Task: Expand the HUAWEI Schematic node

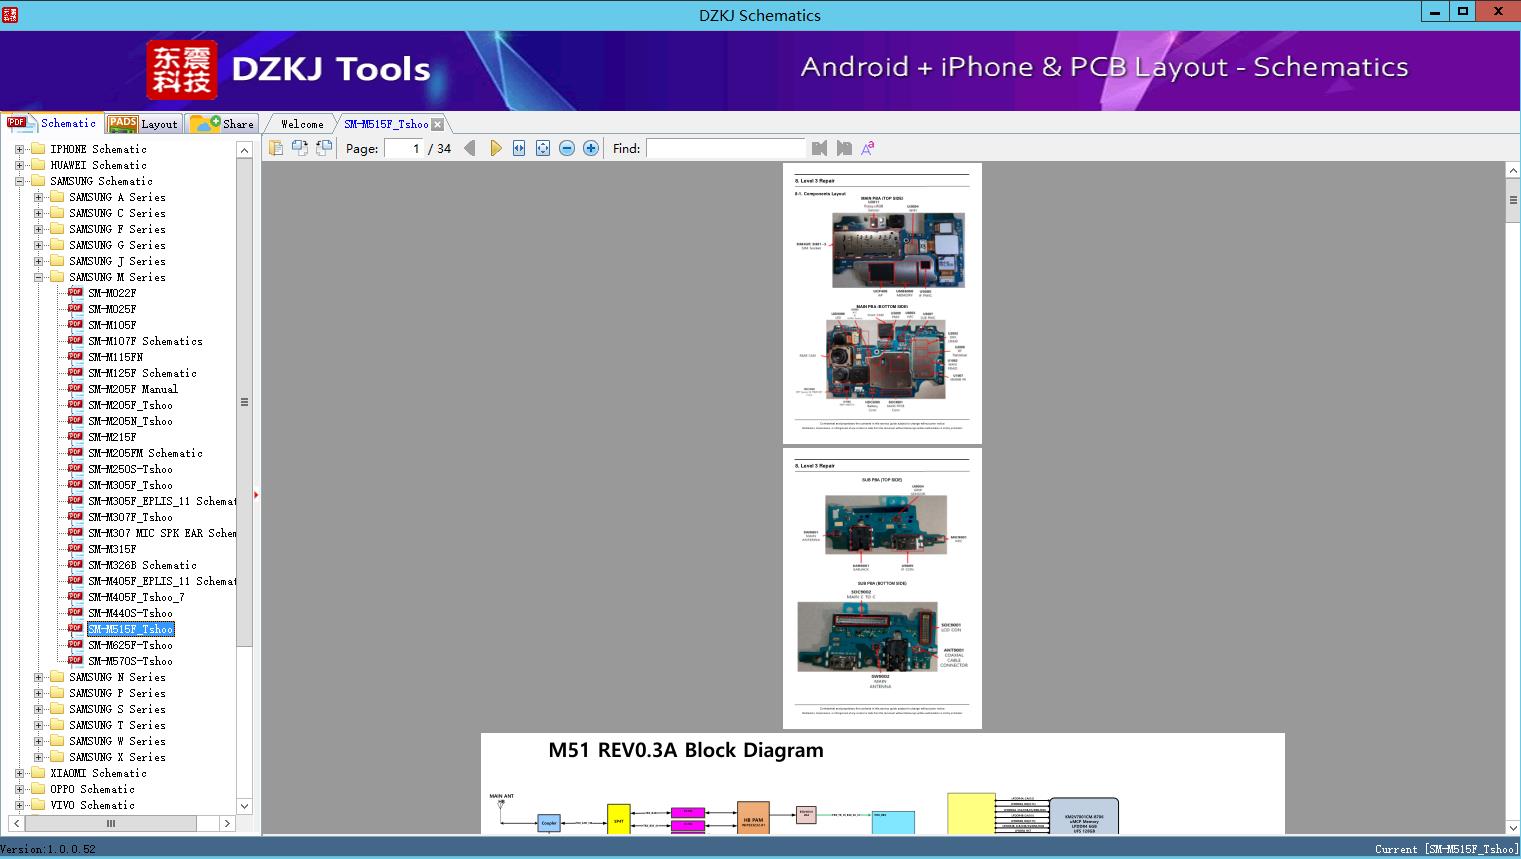Action: [x=19, y=165]
